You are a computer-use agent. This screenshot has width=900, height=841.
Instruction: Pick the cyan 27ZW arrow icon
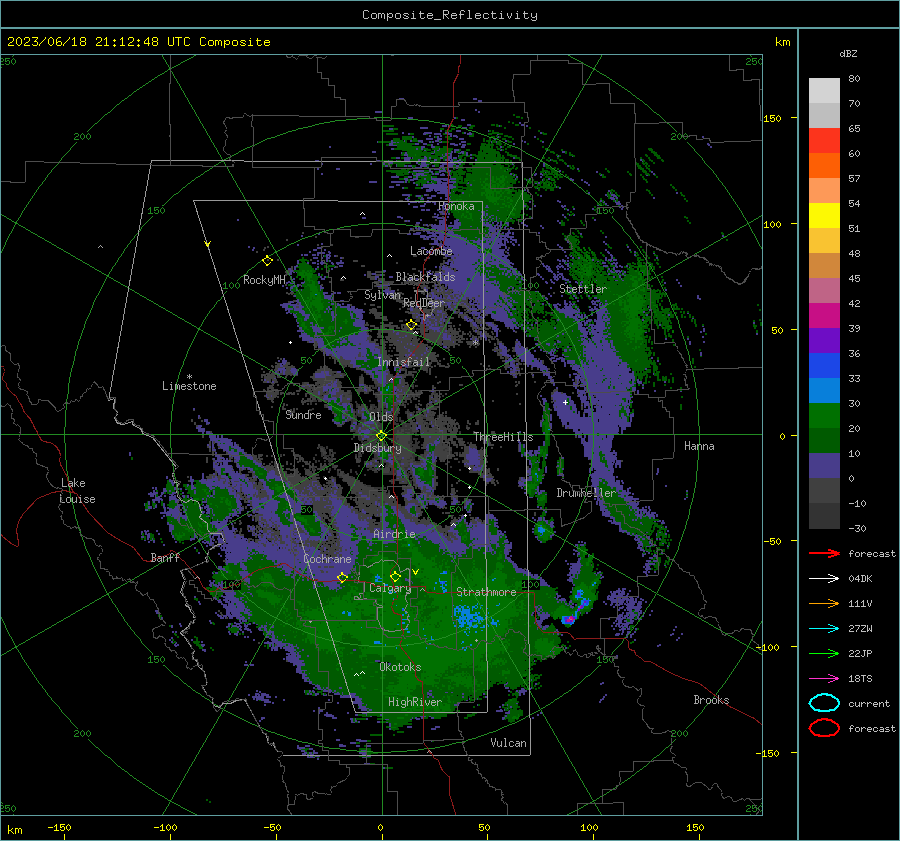coord(824,629)
